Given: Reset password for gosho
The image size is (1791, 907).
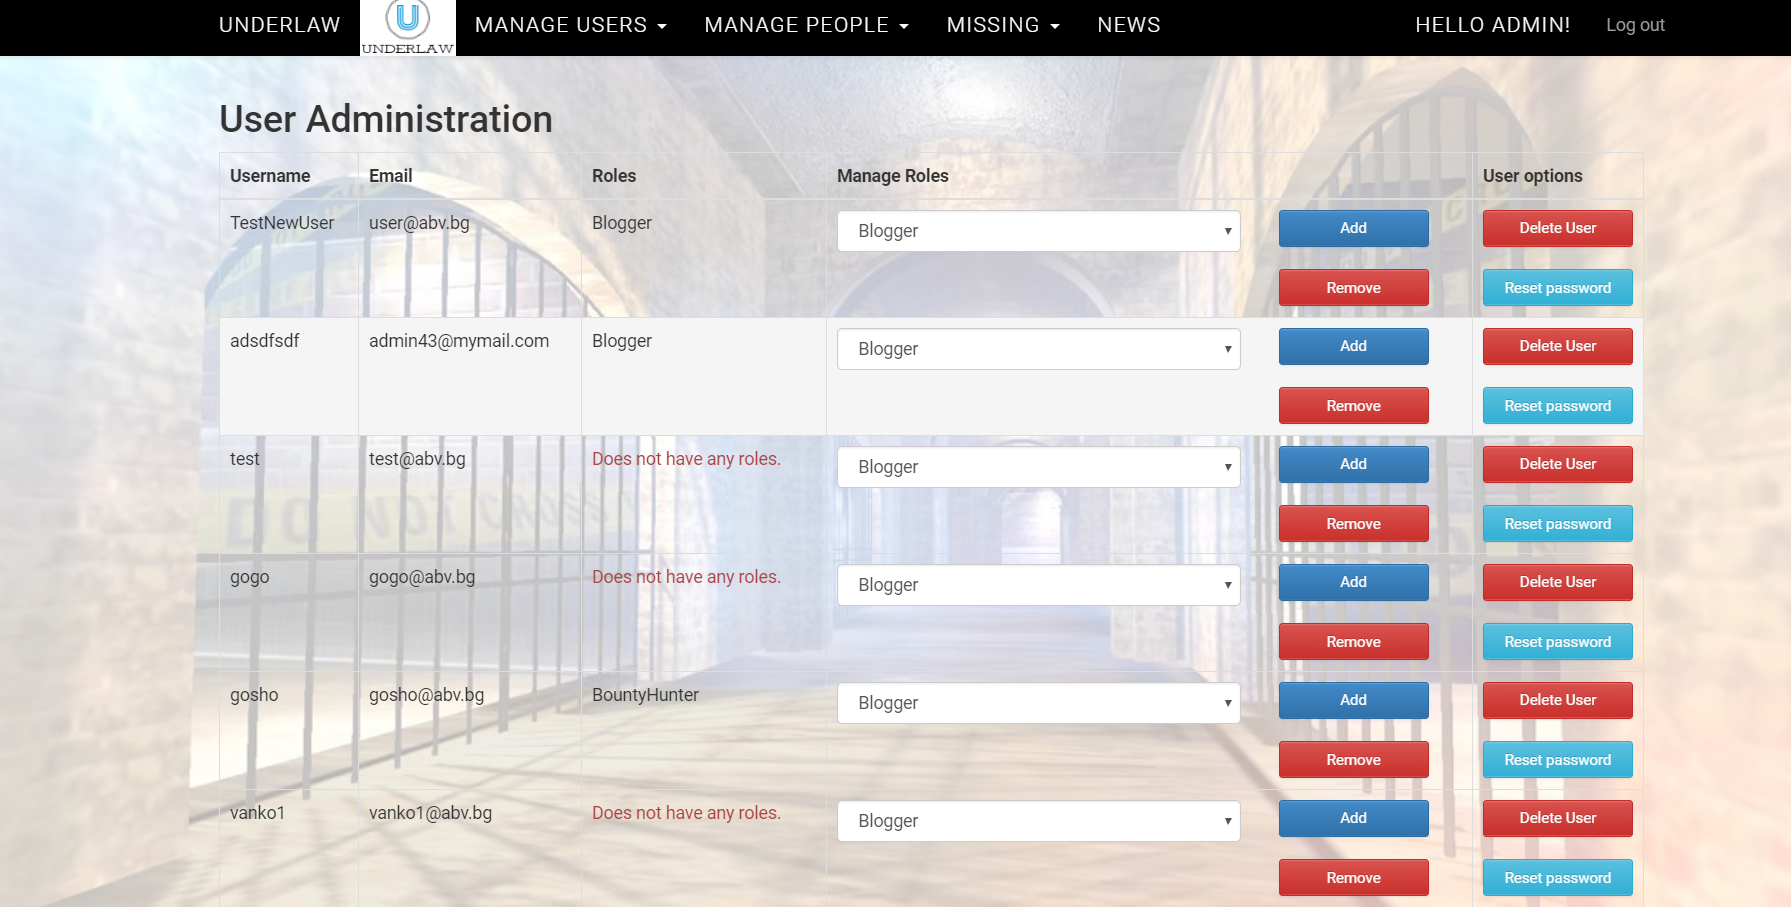Looking at the screenshot, I should point(1557,760).
